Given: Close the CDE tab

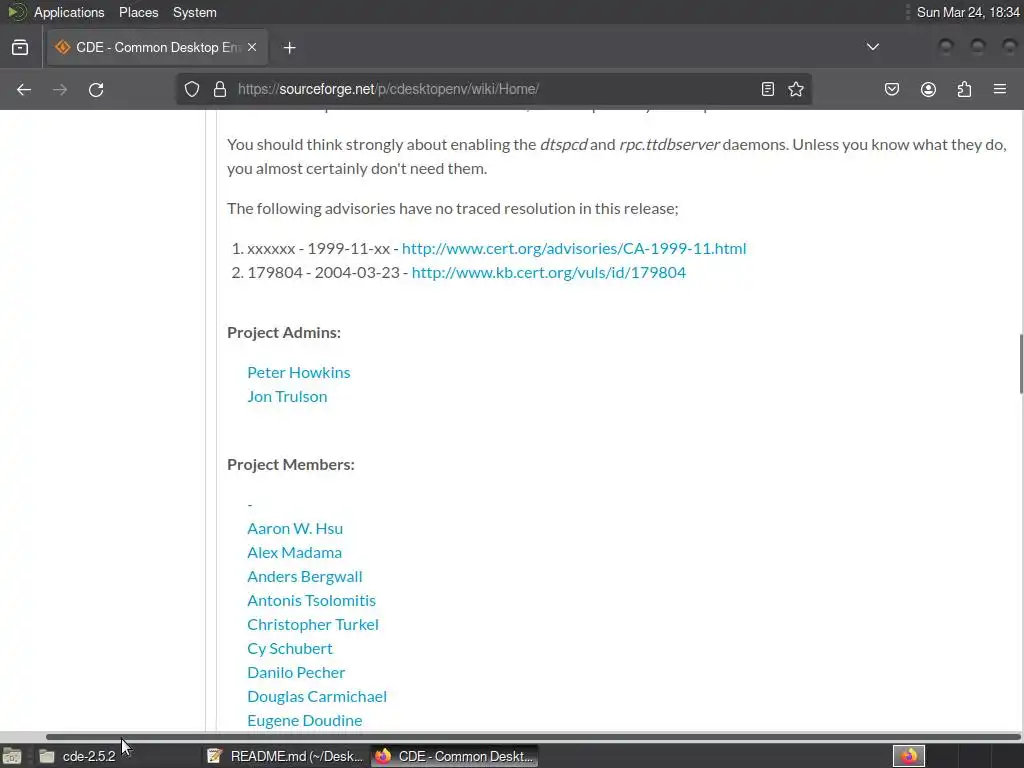Looking at the screenshot, I should click(252, 48).
